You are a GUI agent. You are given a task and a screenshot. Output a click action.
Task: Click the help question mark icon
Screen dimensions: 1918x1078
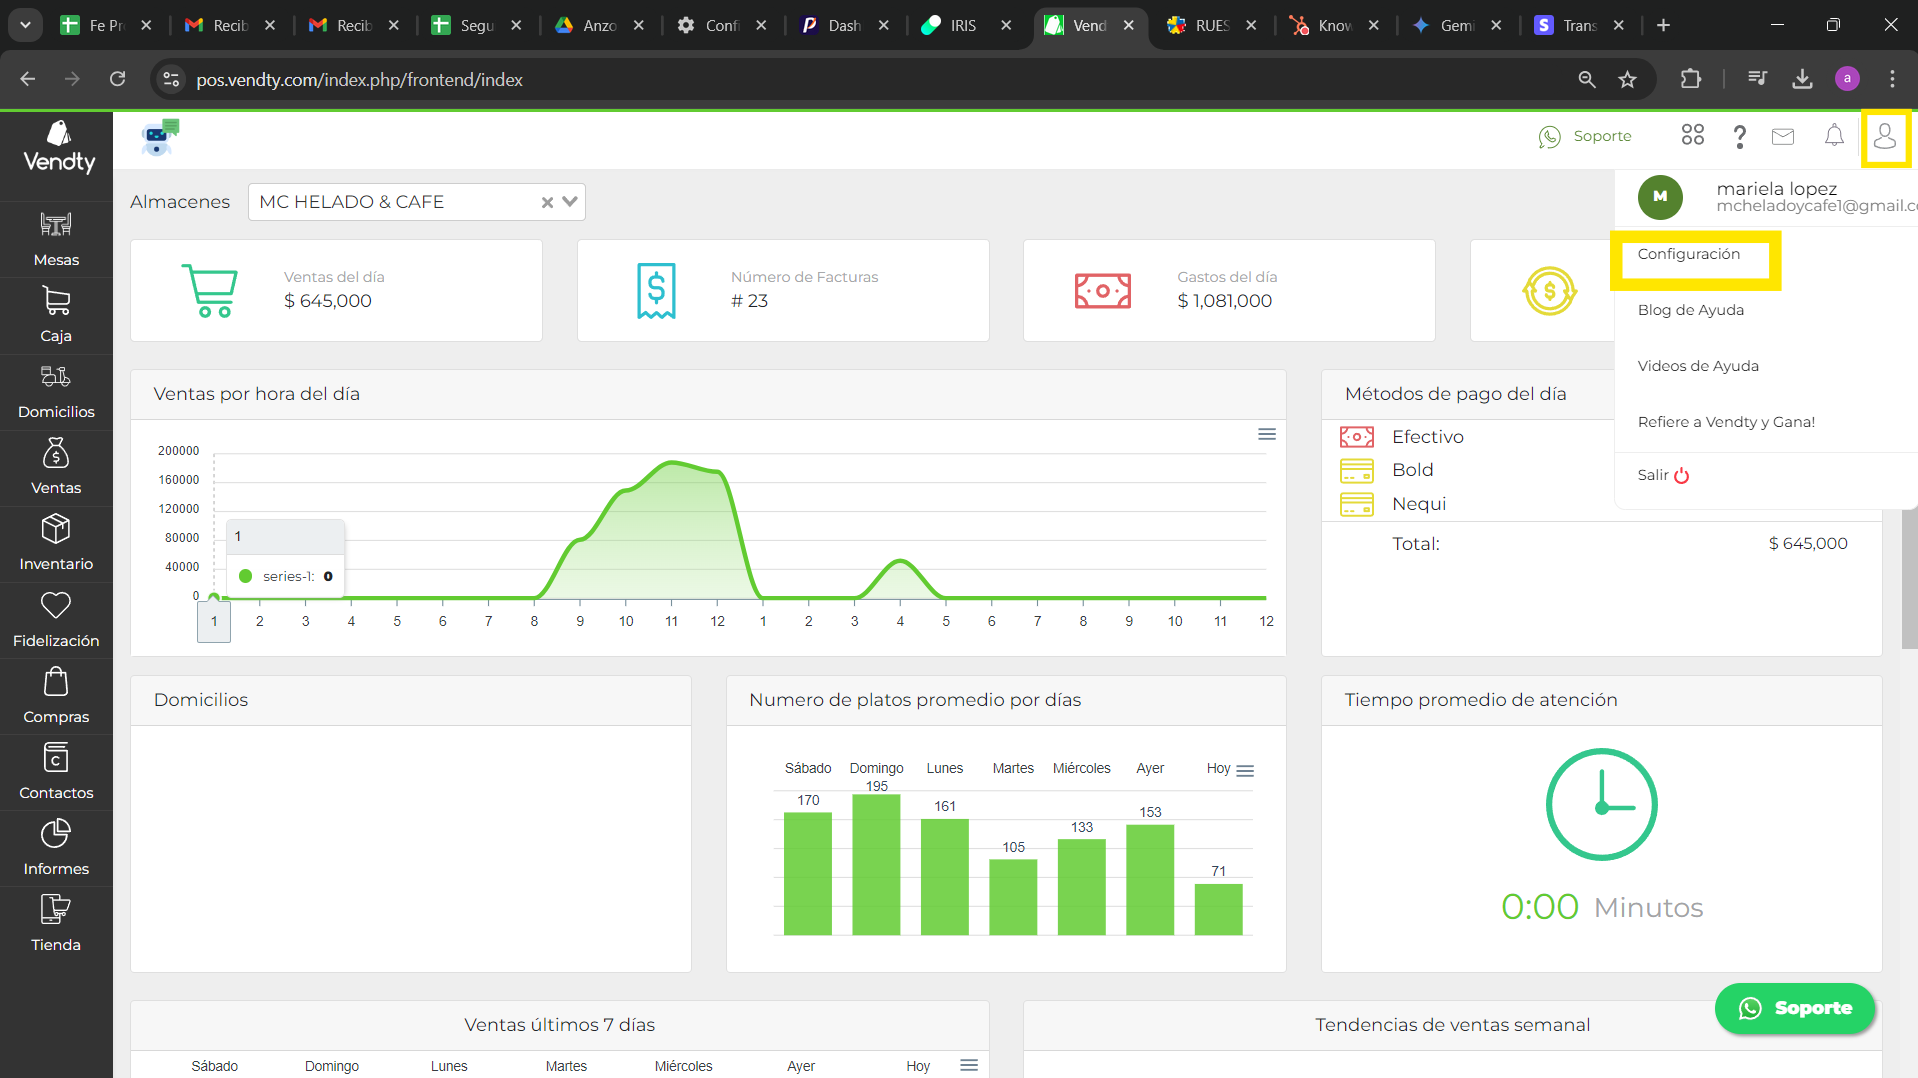1740,136
